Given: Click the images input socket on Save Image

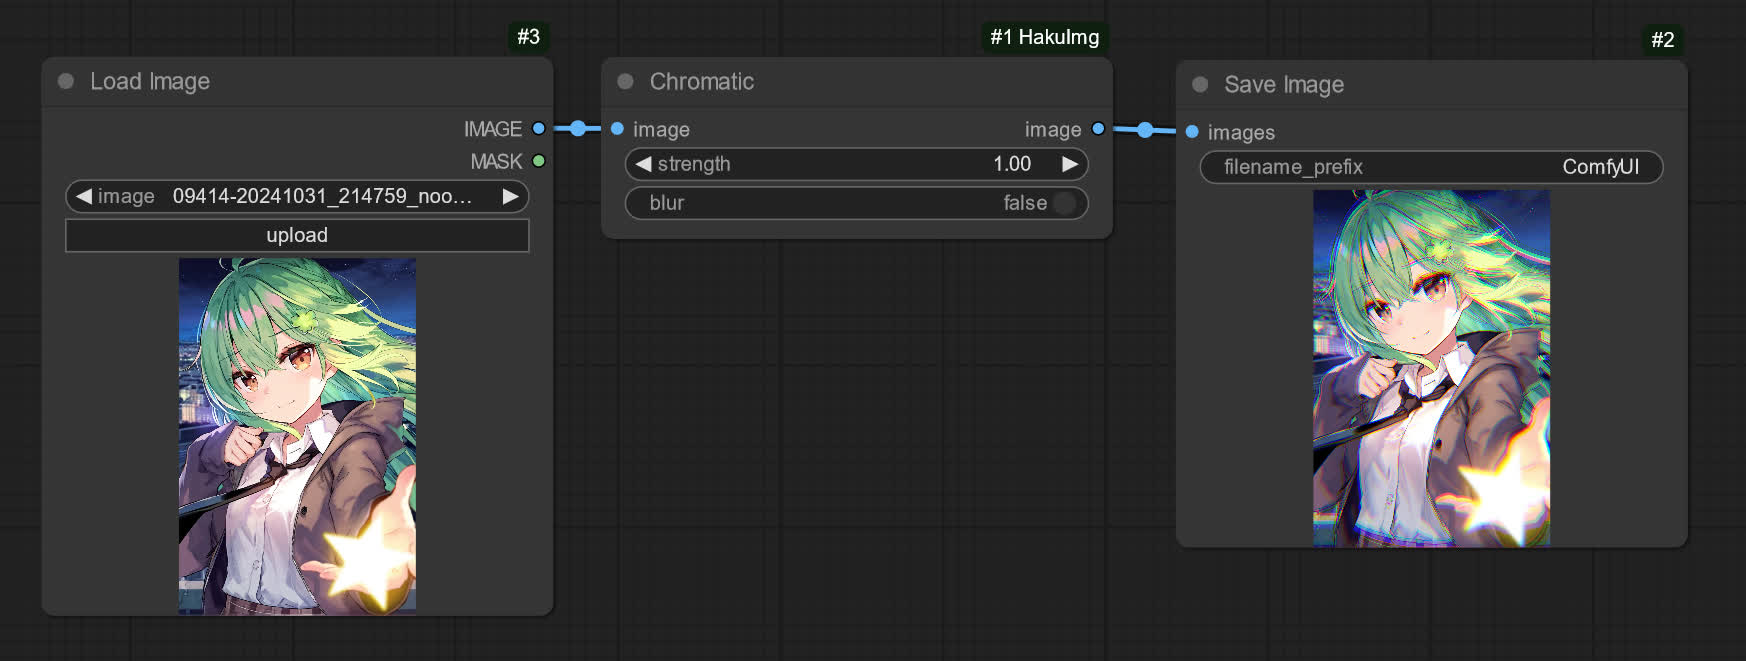Looking at the screenshot, I should point(1192,131).
